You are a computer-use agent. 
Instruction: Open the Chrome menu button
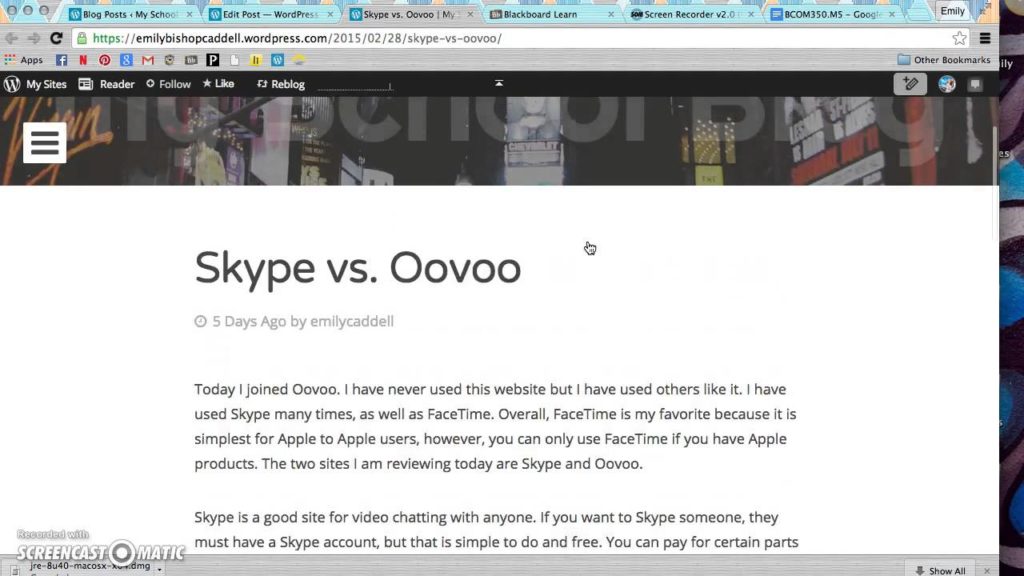[x=985, y=39]
